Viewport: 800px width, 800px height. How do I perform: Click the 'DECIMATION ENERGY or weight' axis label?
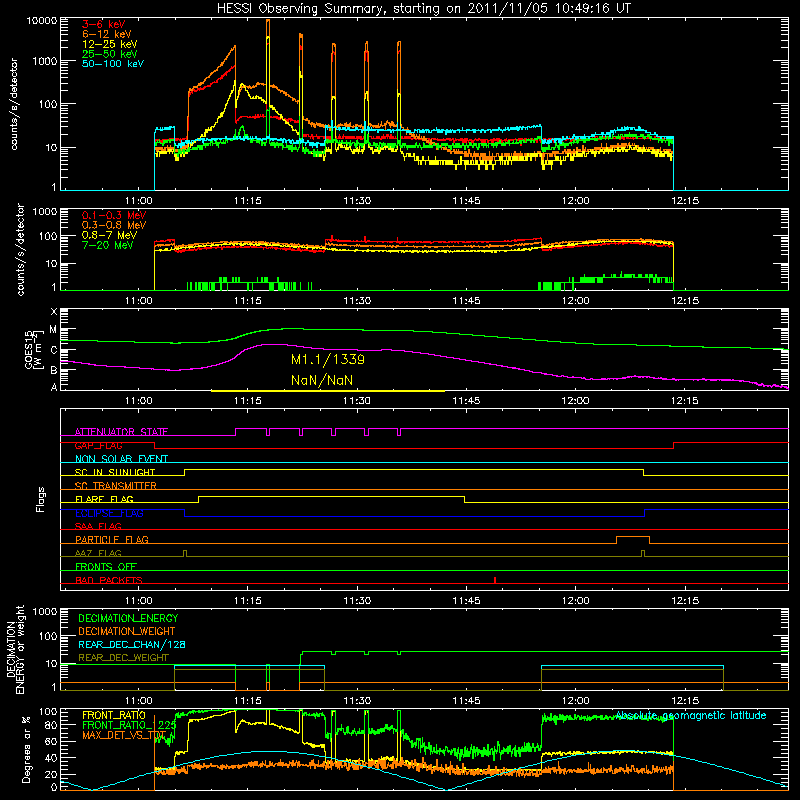pos(15,649)
